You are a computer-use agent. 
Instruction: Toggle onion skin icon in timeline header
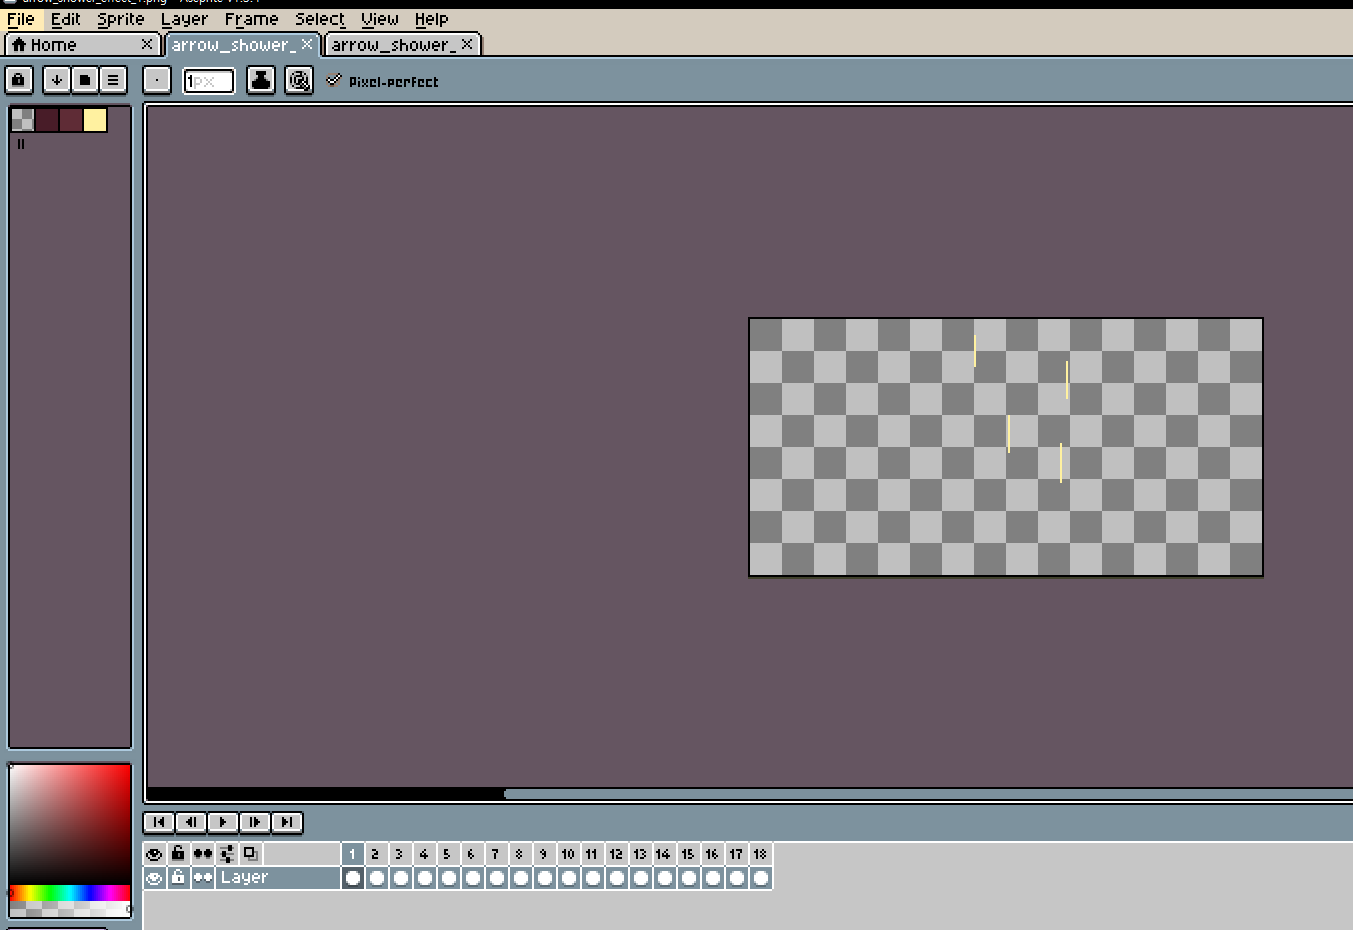tap(251, 854)
